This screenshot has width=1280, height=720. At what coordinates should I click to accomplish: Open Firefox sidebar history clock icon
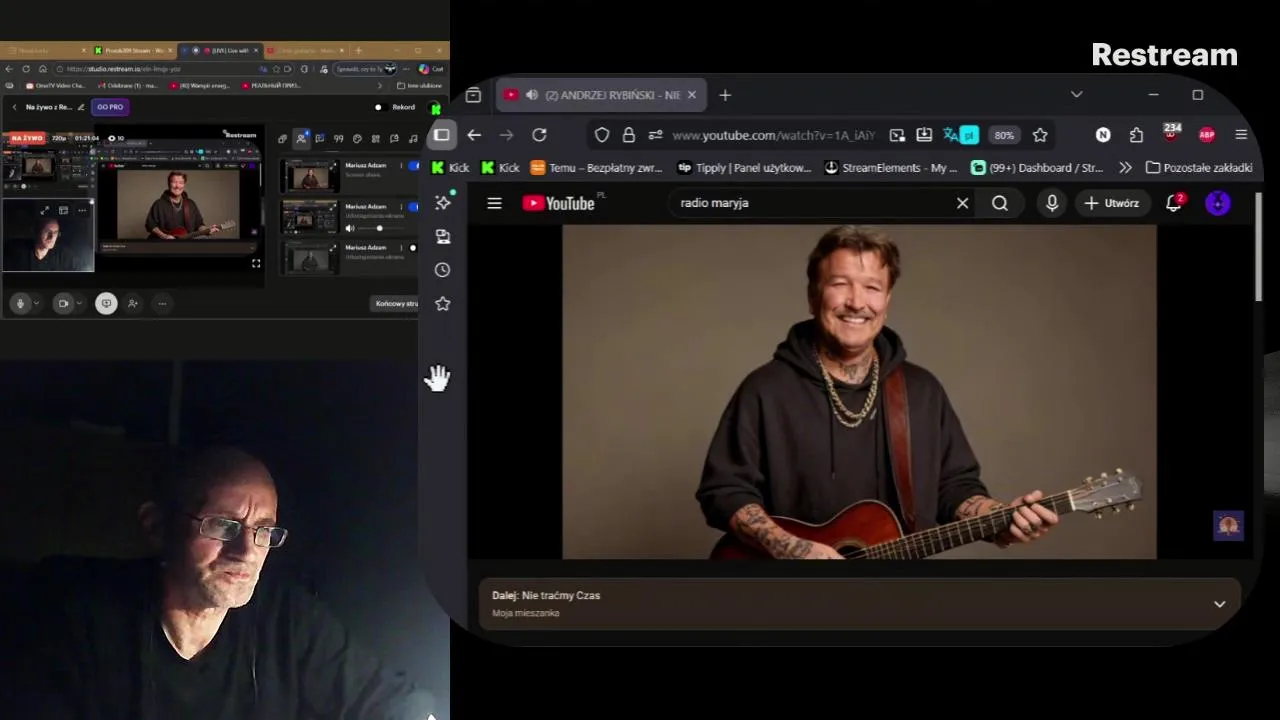(x=443, y=270)
